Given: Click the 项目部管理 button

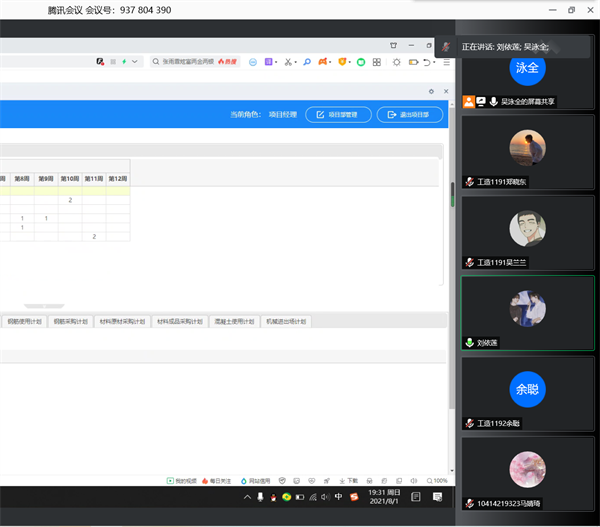Looking at the screenshot, I should [338, 115].
